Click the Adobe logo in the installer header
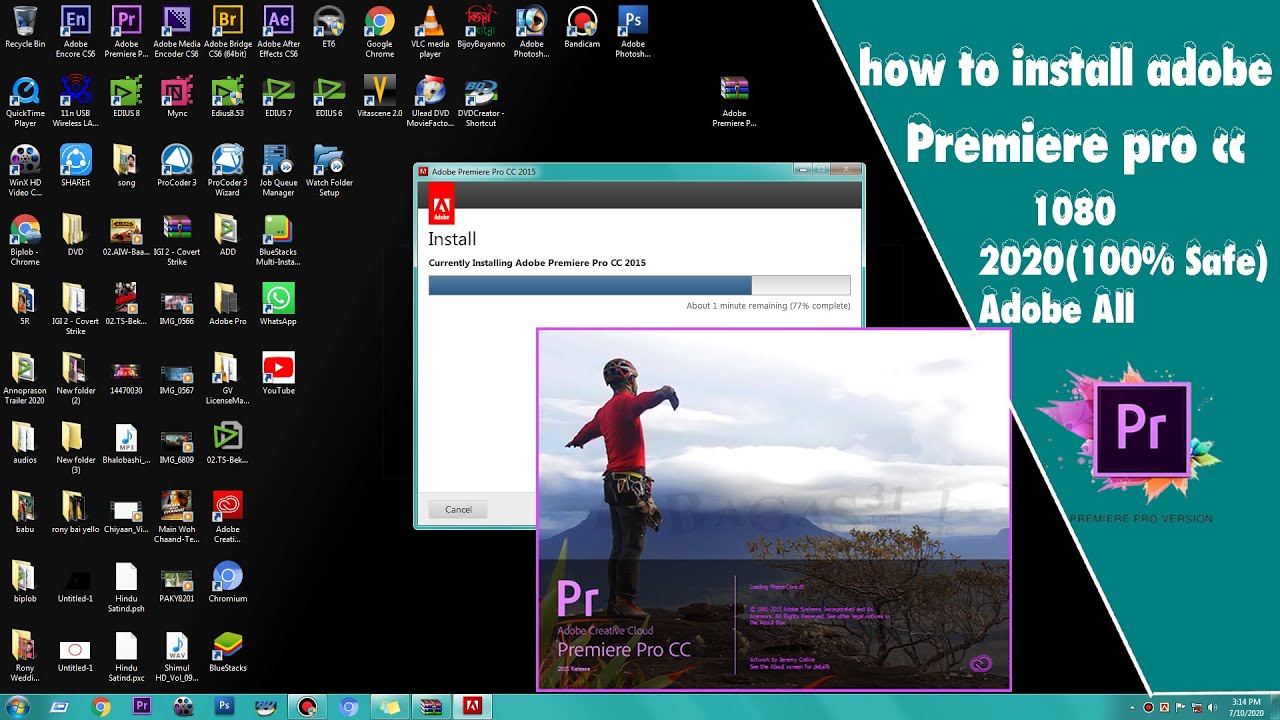This screenshot has width=1280, height=720. 441,203
